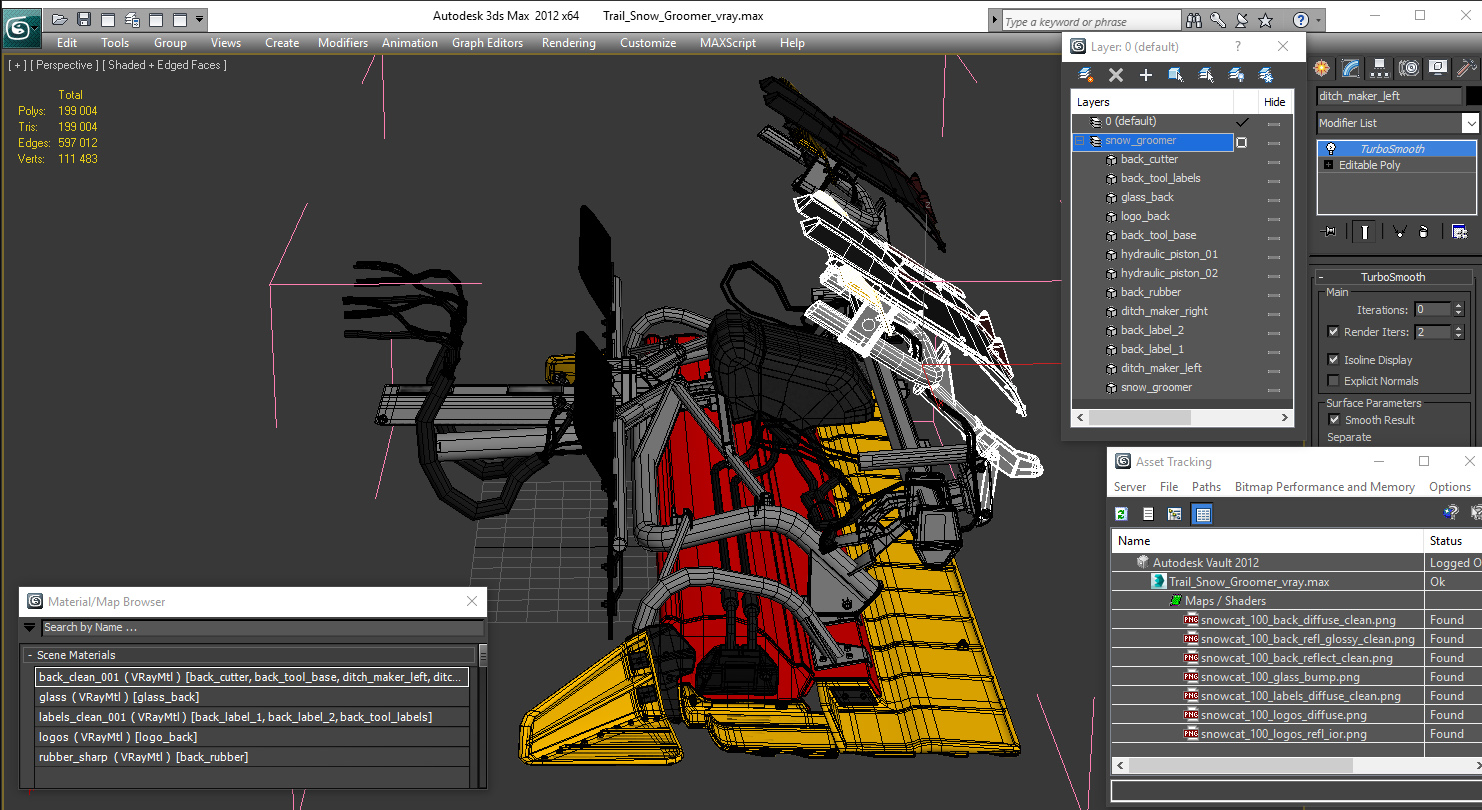Click the Save File icon in quick access toolbar
1482x810 pixels.
click(84, 19)
